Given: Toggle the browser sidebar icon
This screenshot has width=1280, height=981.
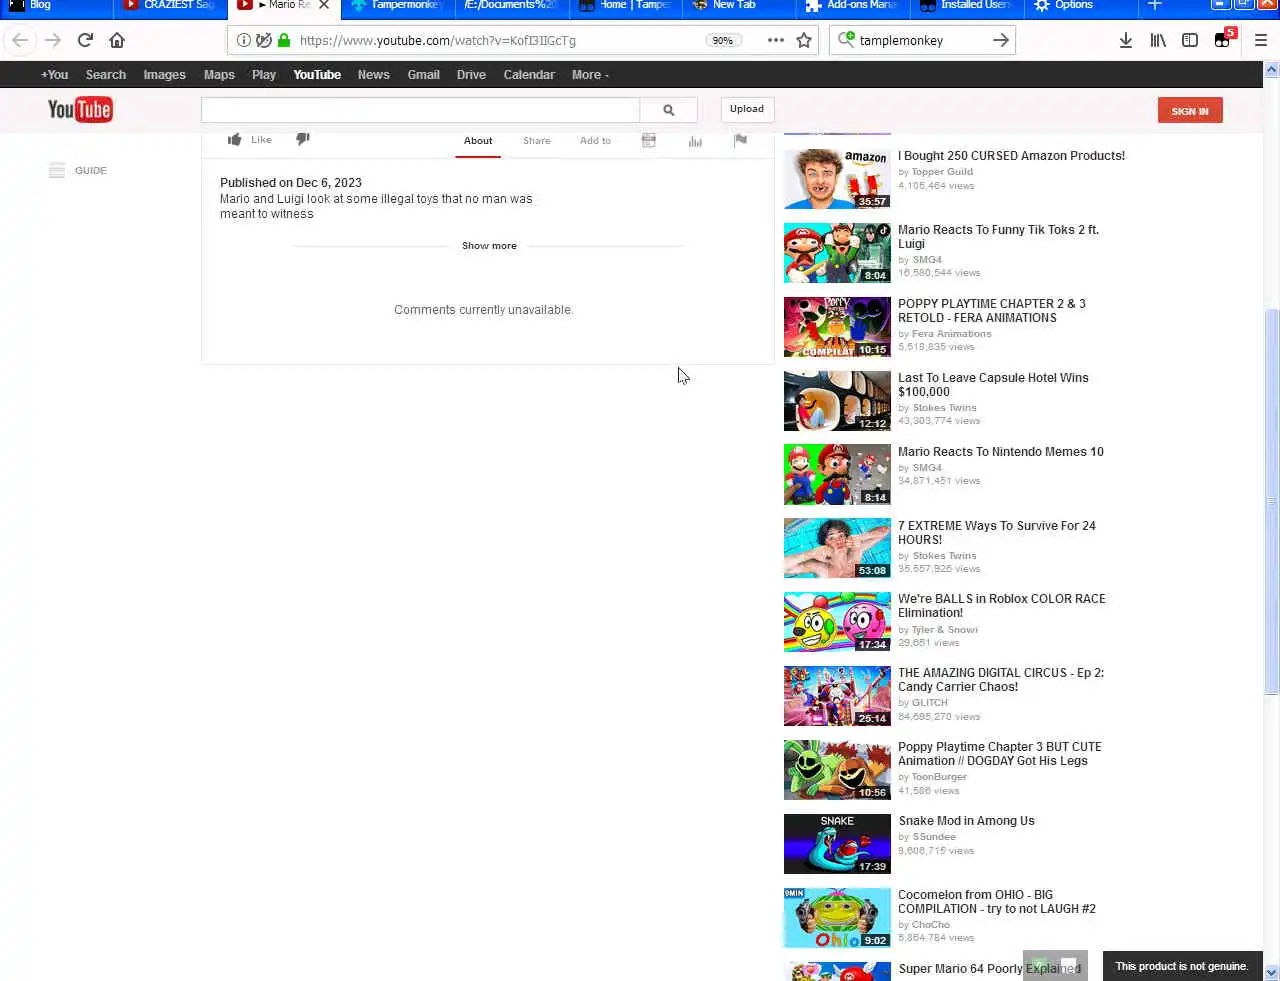Looking at the screenshot, I should (x=1190, y=40).
